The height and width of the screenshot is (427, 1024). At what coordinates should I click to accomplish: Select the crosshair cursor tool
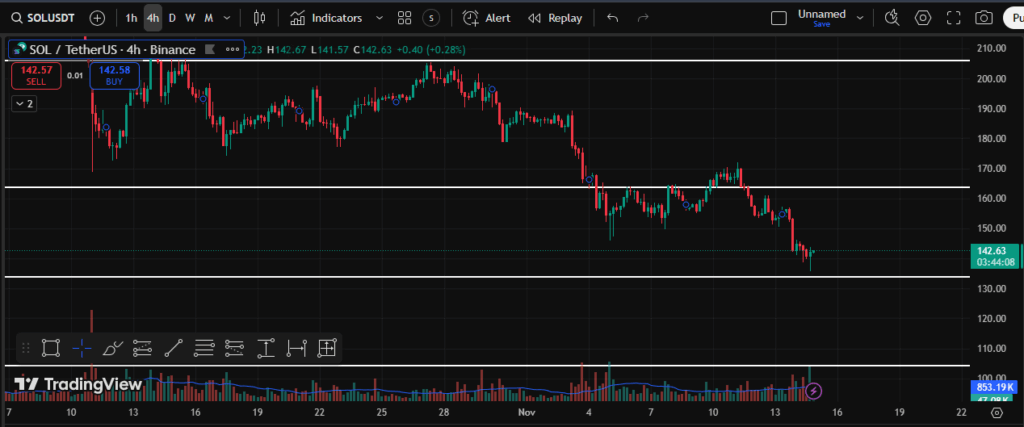pos(82,348)
